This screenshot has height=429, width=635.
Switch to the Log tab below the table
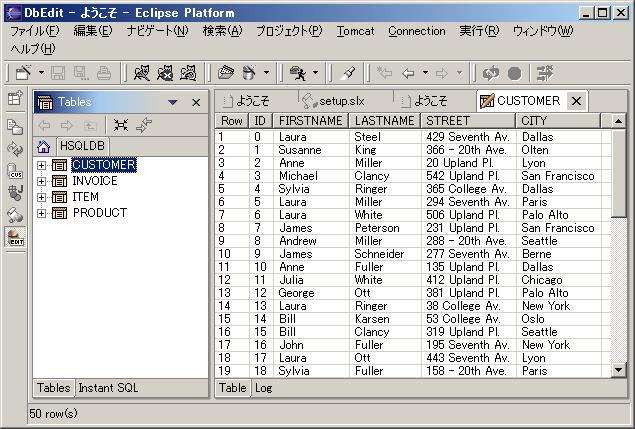pos(263,388)
